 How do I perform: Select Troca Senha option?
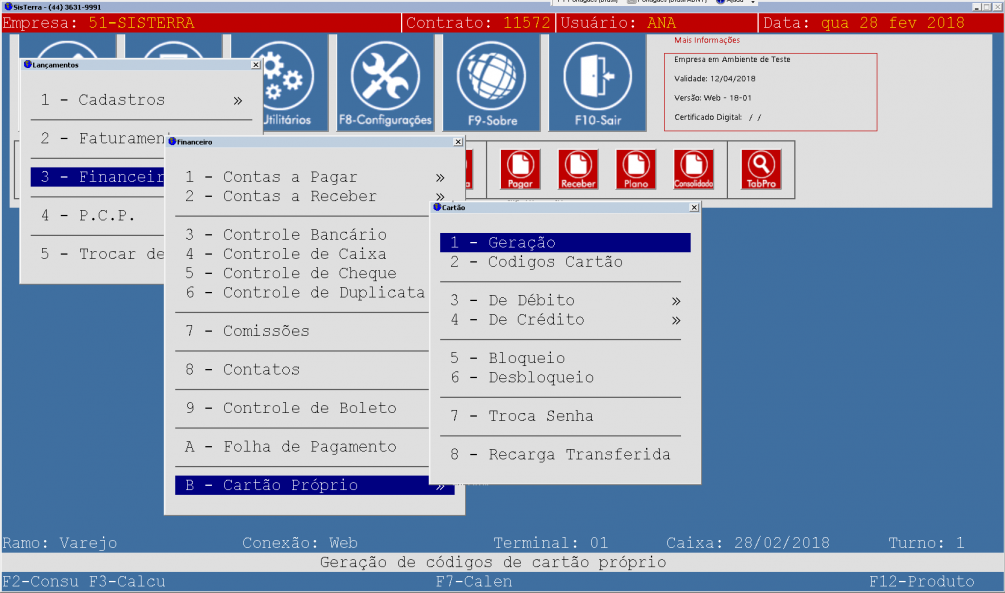click(x=540, y=416)
